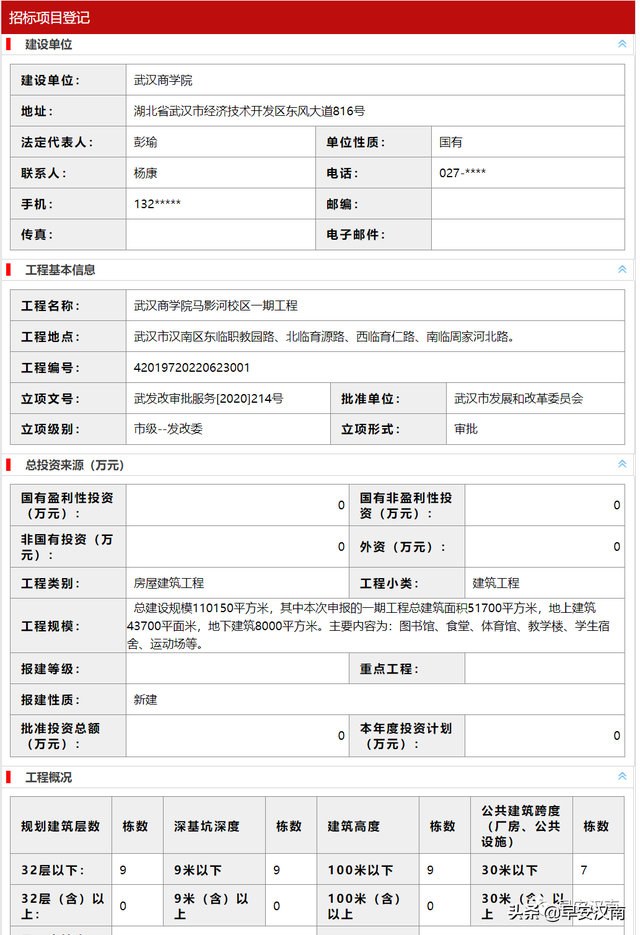Click the empty 传真 field

tap(220, 234)
